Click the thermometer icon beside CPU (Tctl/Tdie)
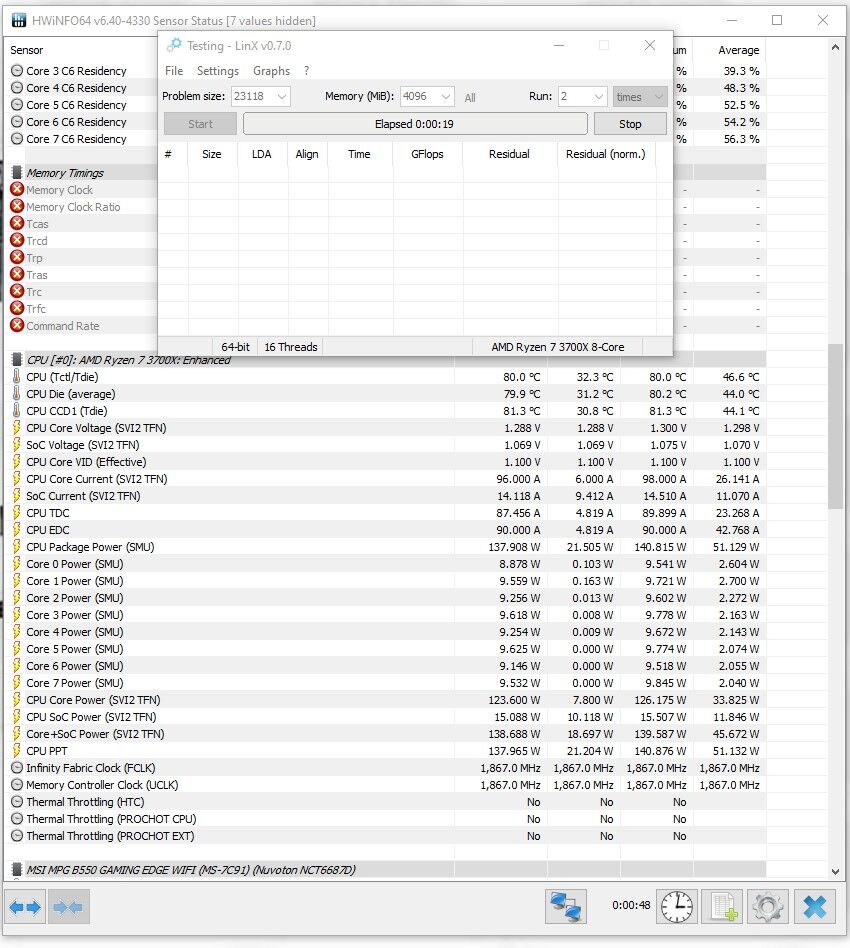Viewport: 850px width, 948px height. (x=17, y=377)
